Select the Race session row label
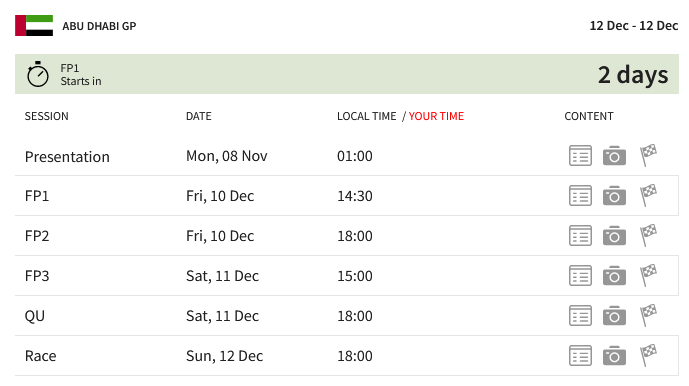 40,356
